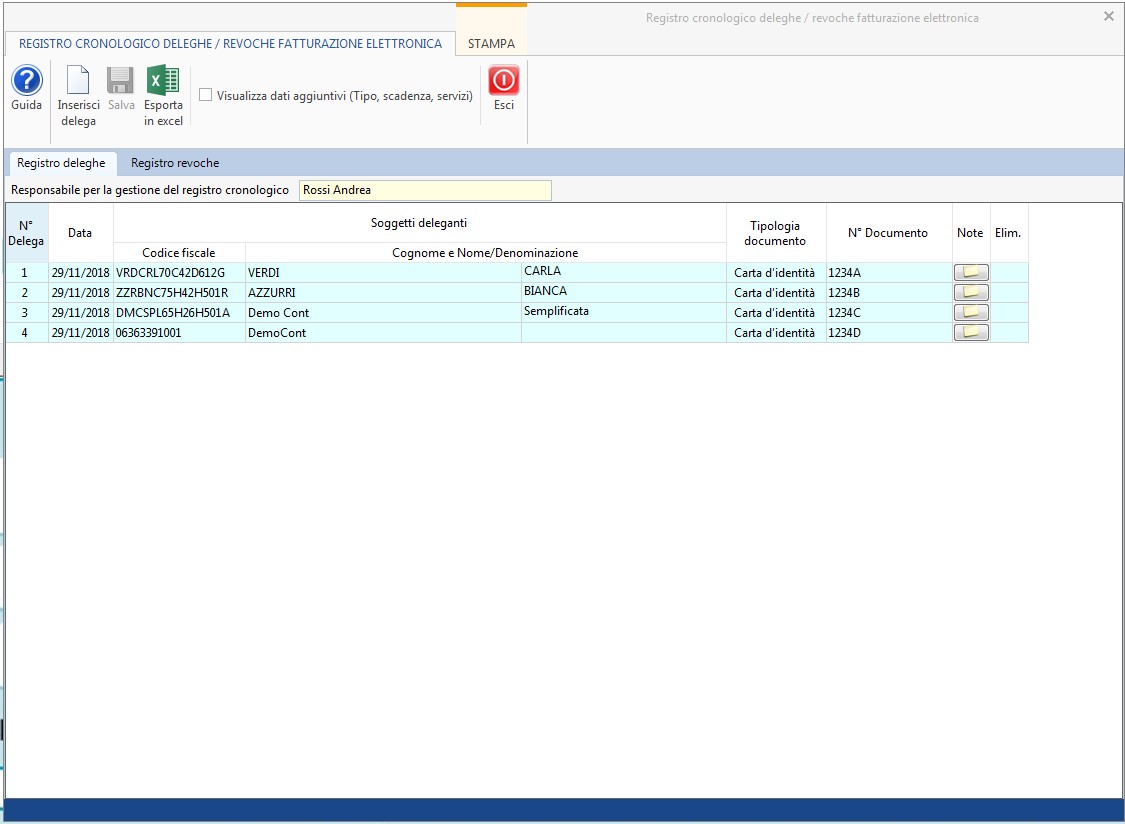The width and height of the screenshot is (1125, 824).
Task: Select the Registro deleghe tab
Action: [61, 163]
